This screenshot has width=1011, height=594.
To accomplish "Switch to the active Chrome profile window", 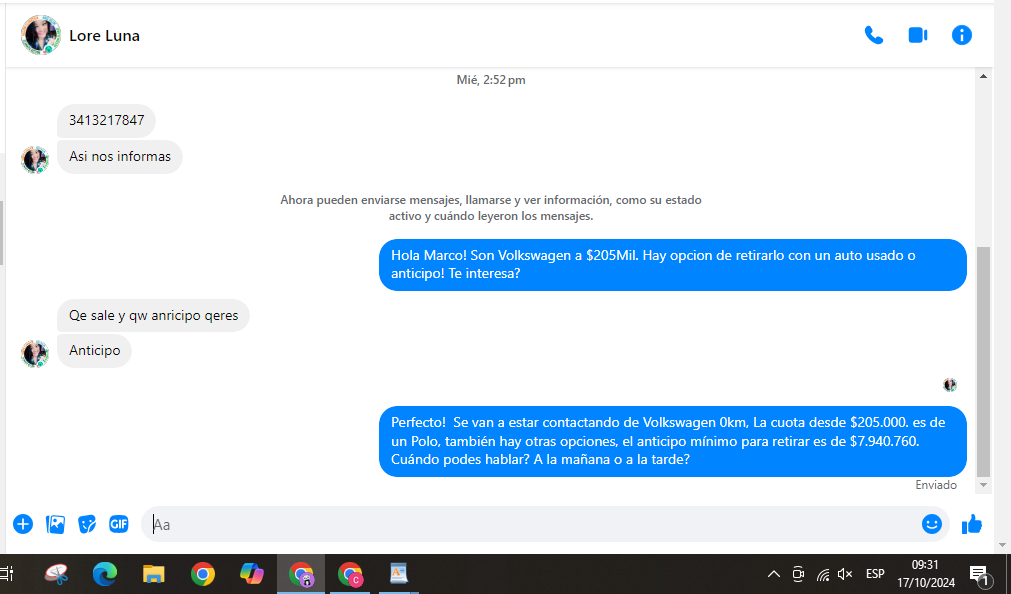I will 301,573.
